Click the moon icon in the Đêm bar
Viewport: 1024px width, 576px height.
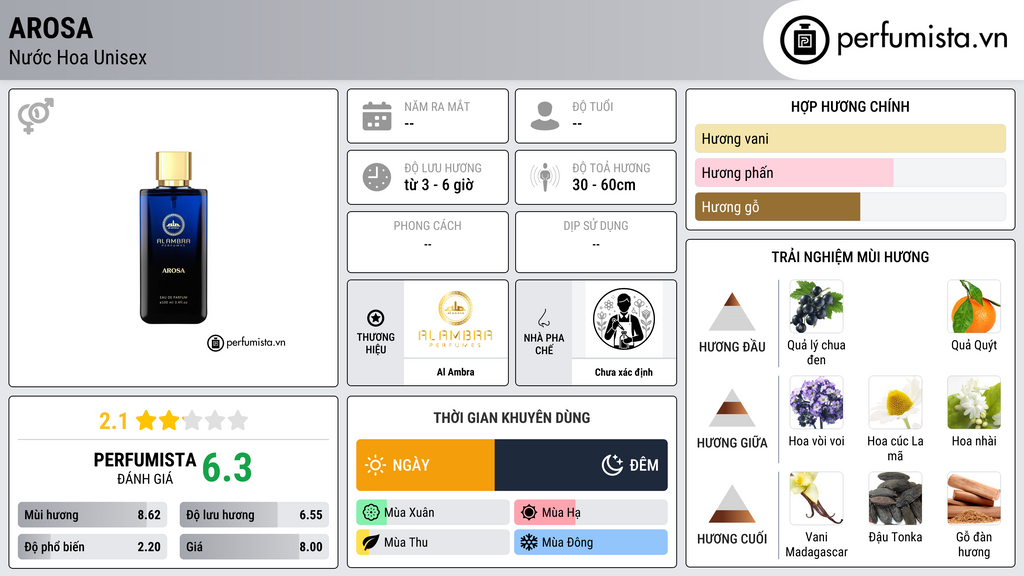[x=612, y=465]
